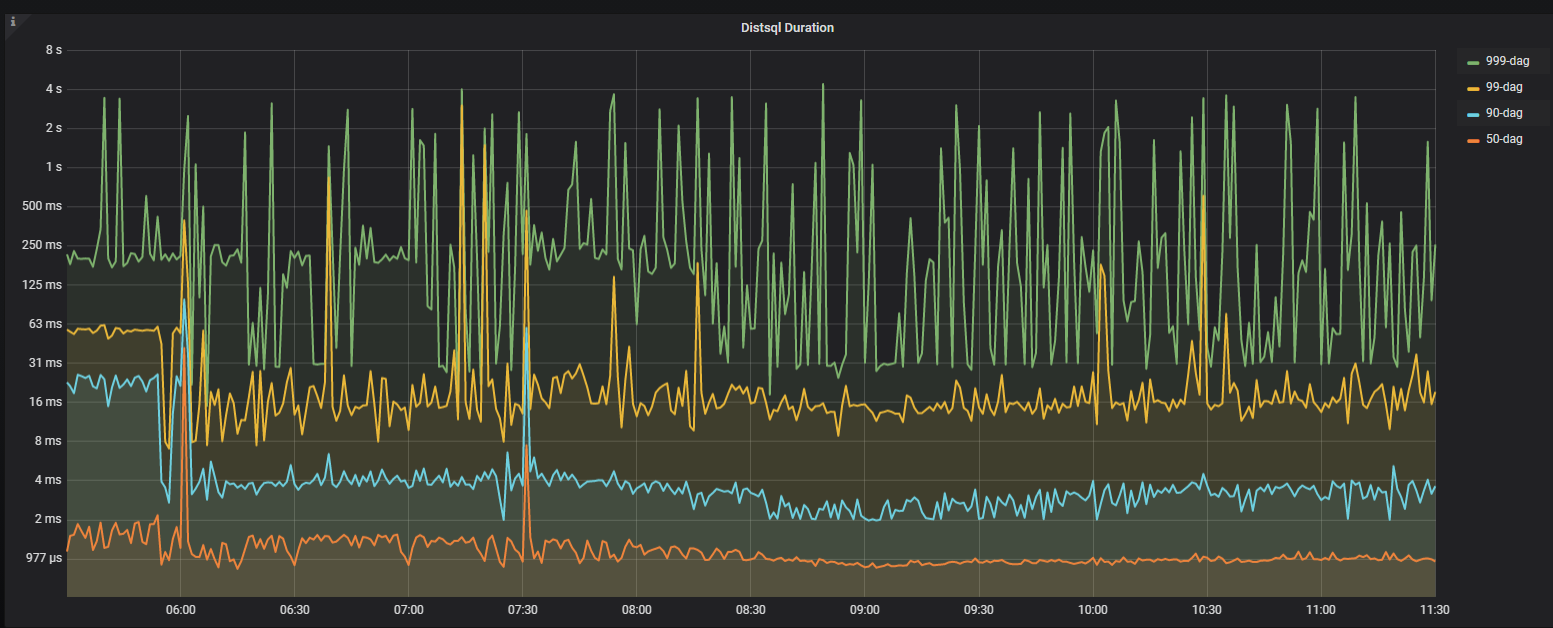The width and height of the screenshot is (1553, 628).
Task: Click the 10:00 time axis label
Action: (1092, 609)
